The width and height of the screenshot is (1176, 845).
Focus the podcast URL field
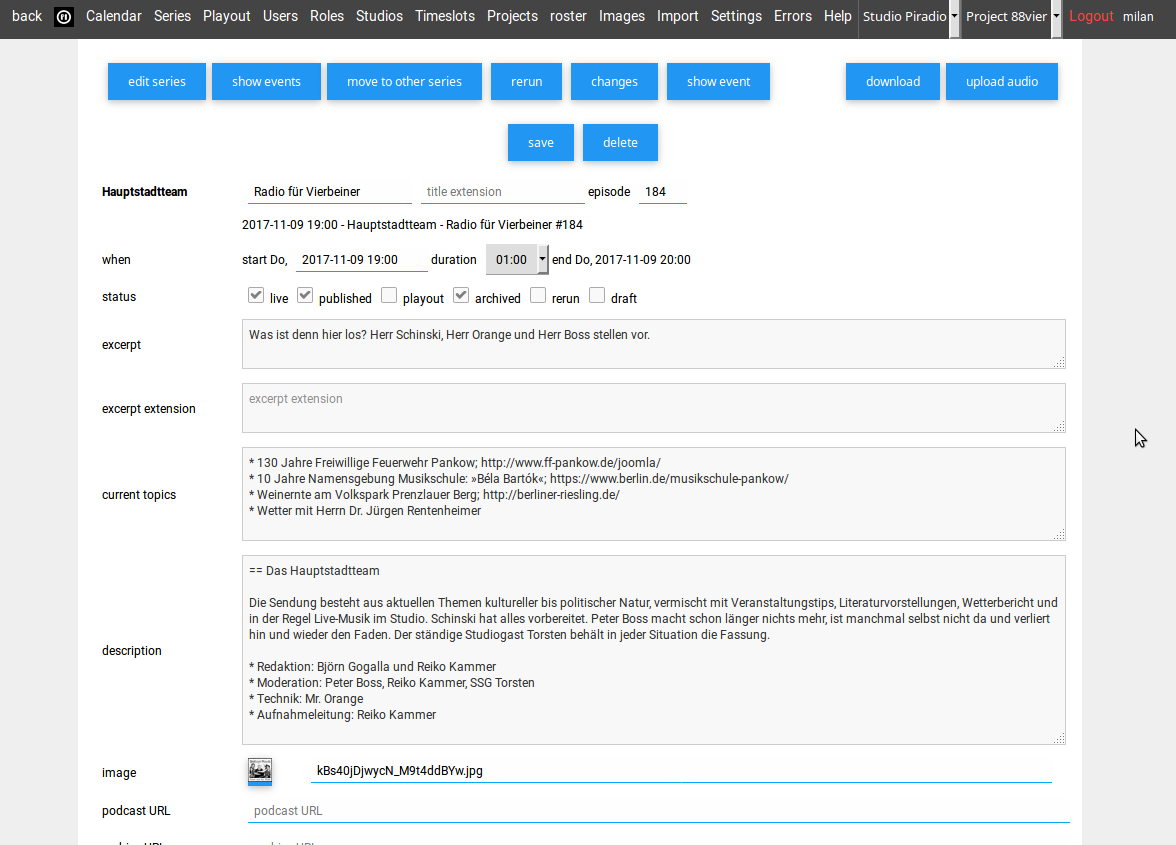click(658, 811)
